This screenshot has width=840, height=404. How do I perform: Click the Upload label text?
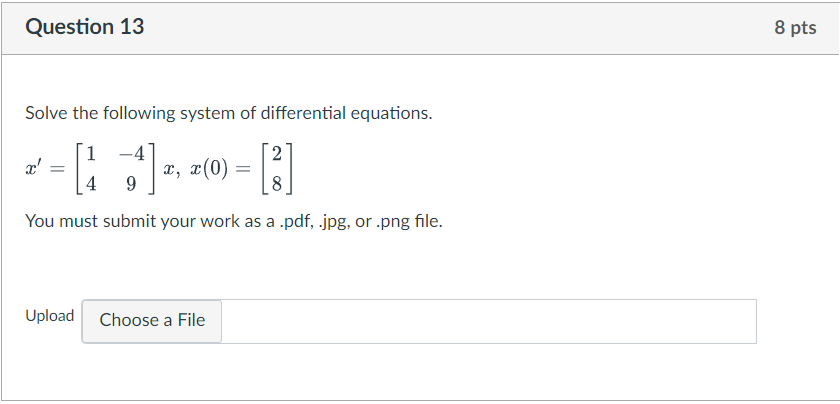pos(50,316)
